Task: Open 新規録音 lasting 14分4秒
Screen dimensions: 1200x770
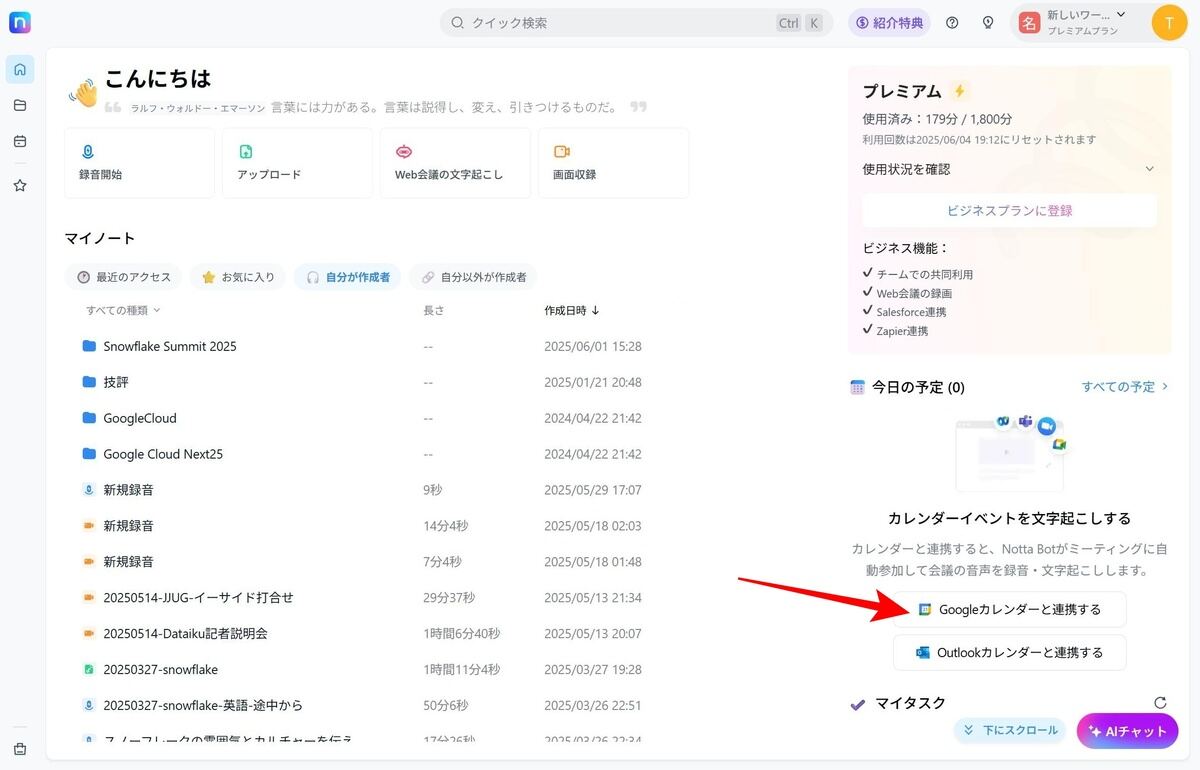Action: click(128, 526)
